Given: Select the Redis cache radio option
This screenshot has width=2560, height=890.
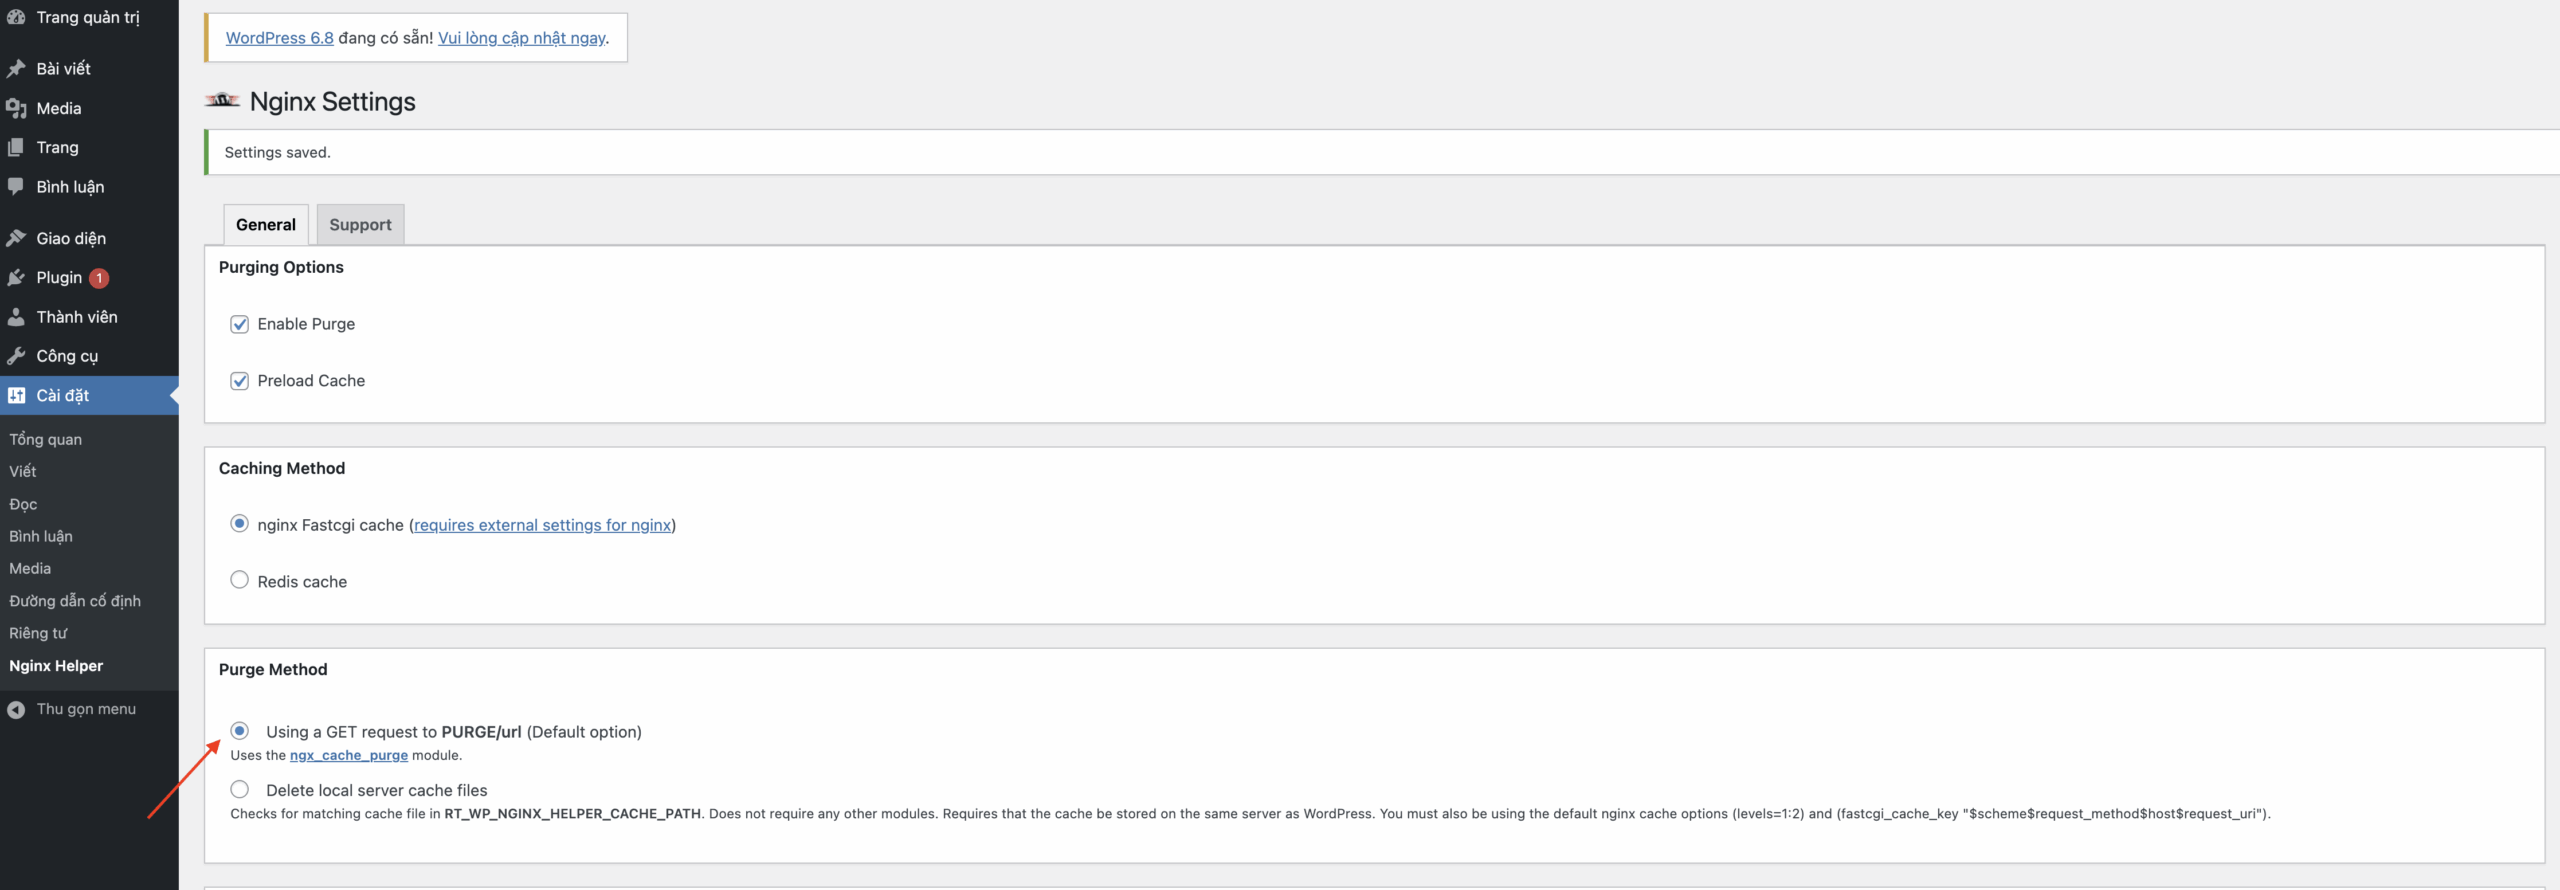Looking at the screenshot, I should [239, 580].
